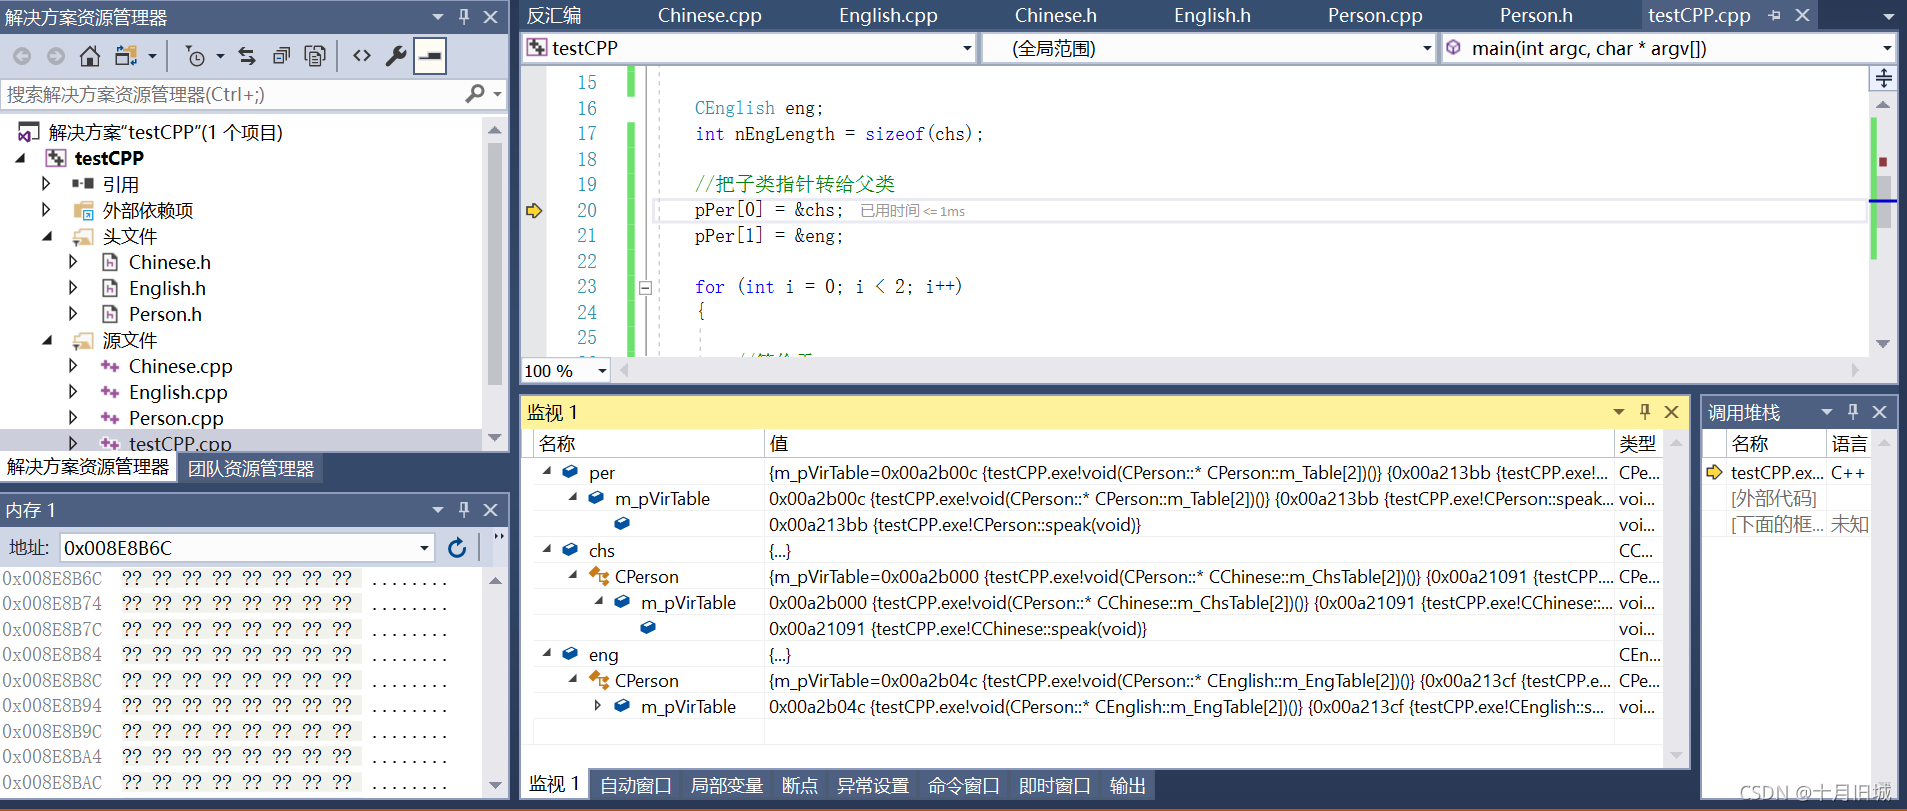Click the testCPP project icon in tree

pyautogui.click(x=56, y=158)
